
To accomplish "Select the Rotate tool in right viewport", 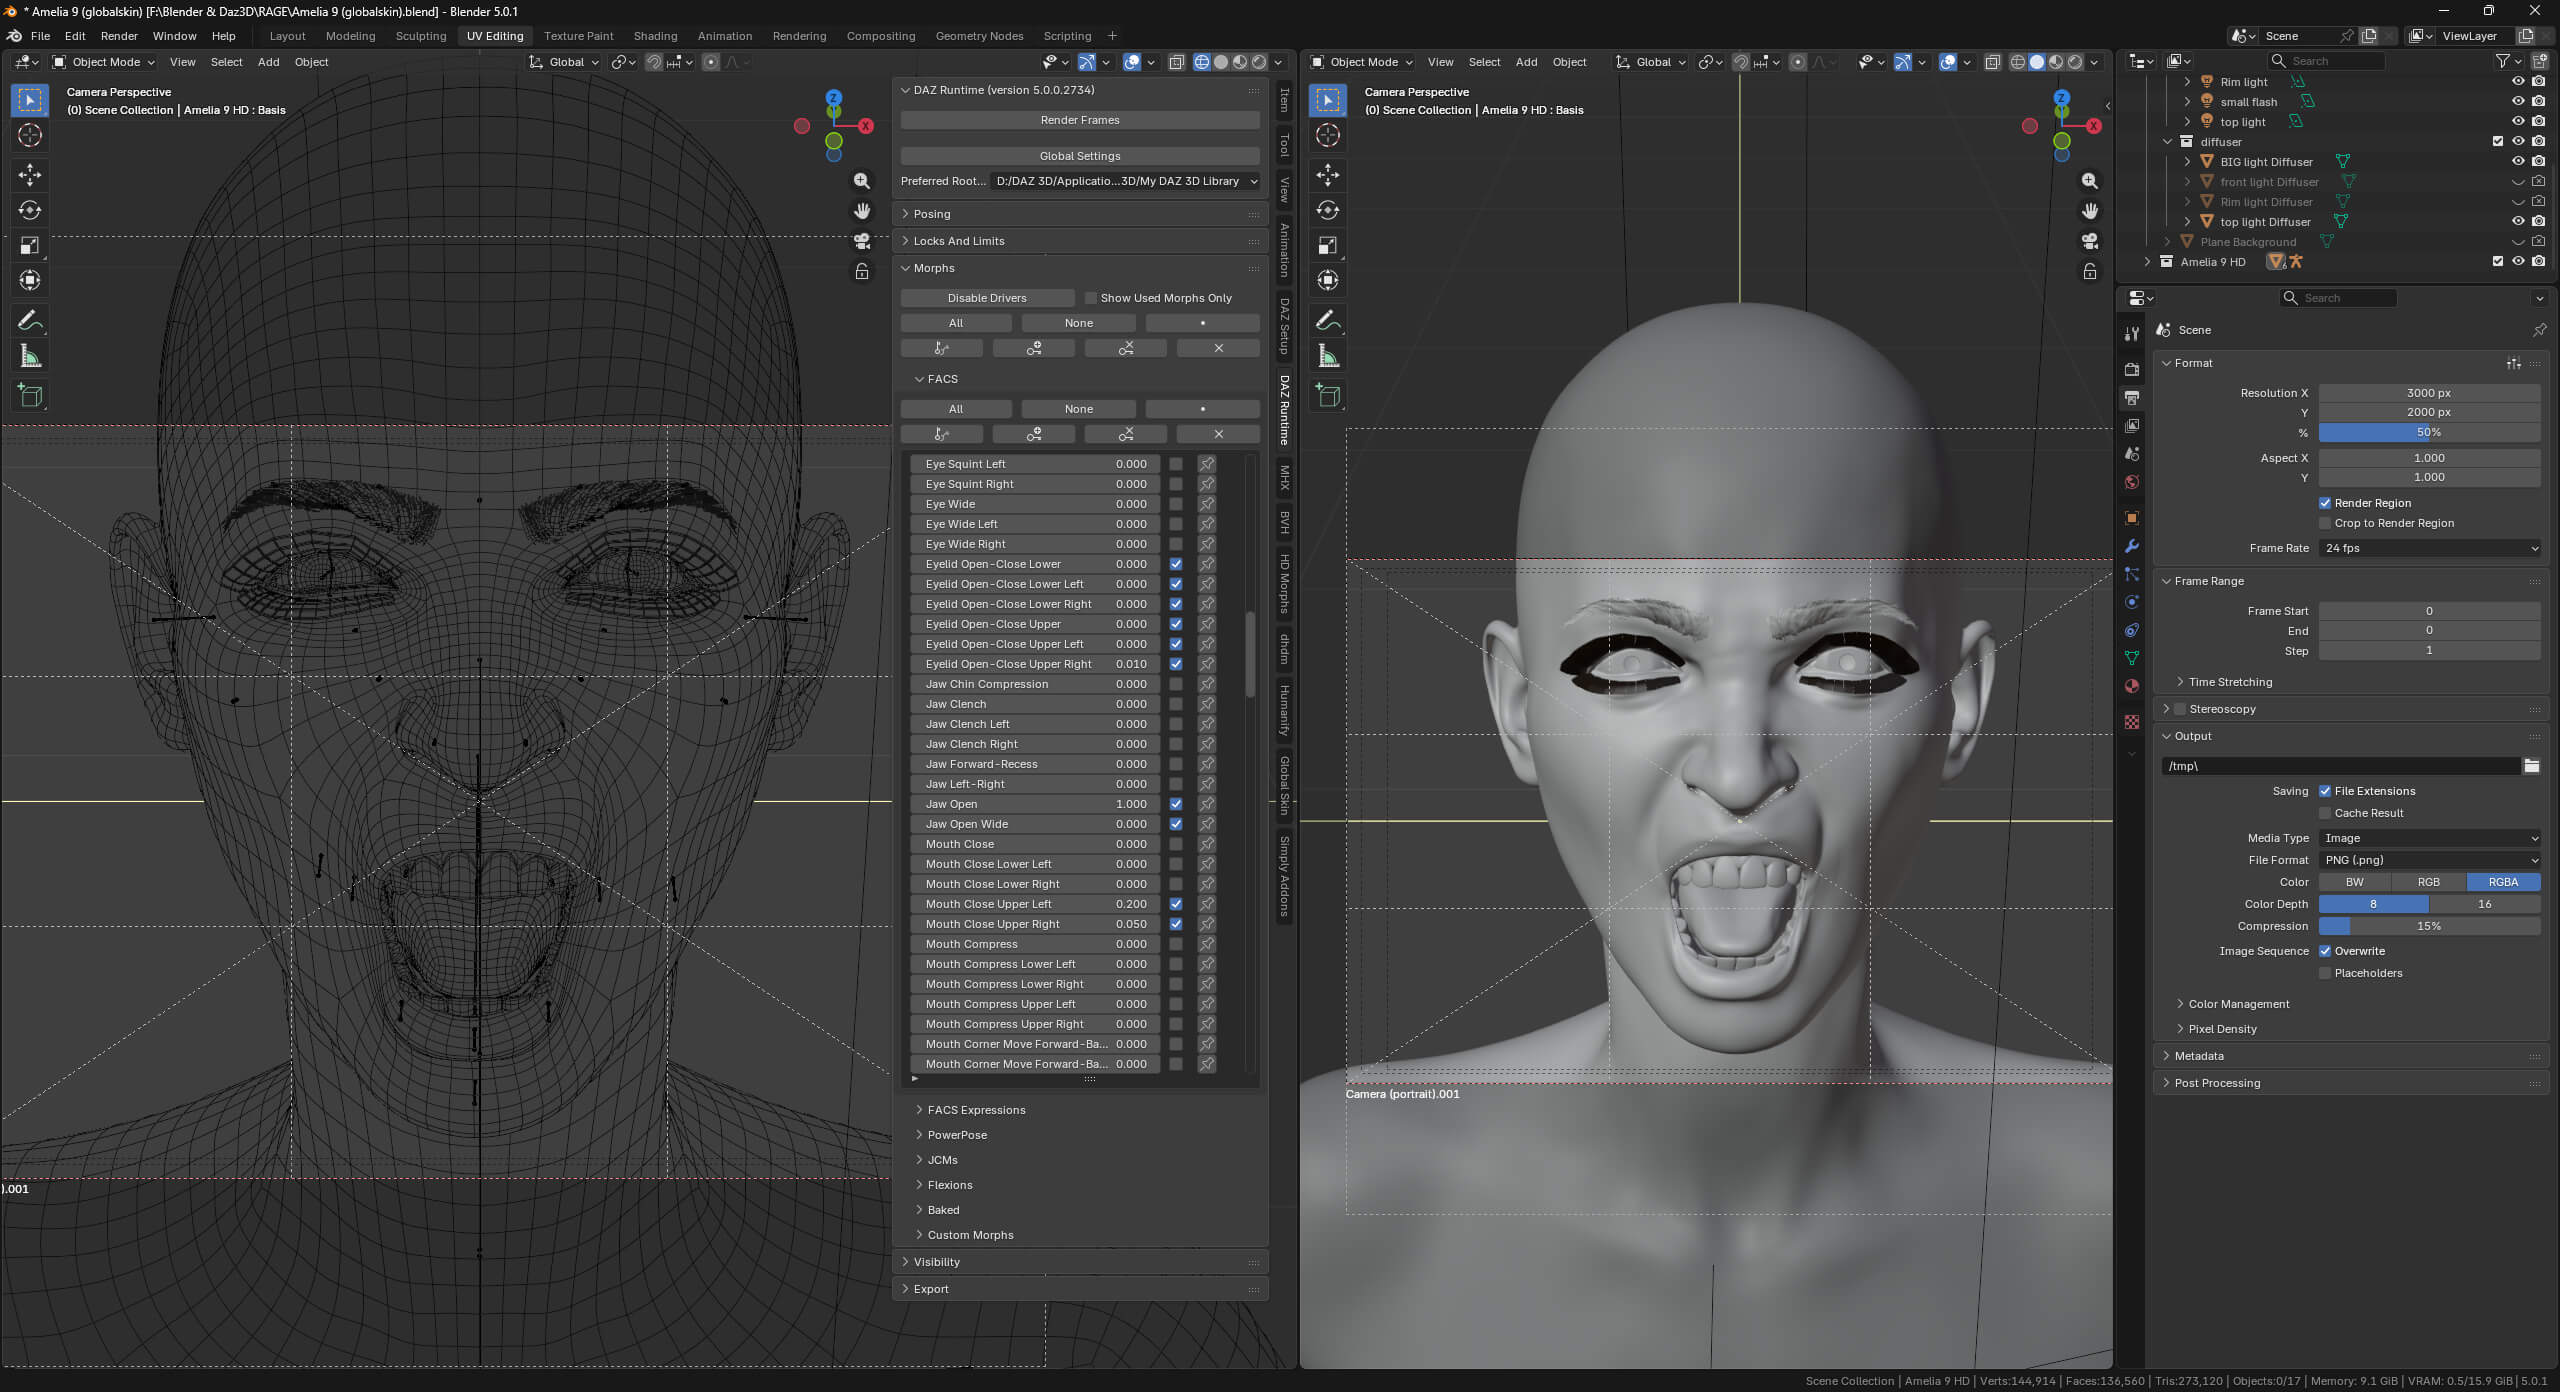I will point(1328,210).
